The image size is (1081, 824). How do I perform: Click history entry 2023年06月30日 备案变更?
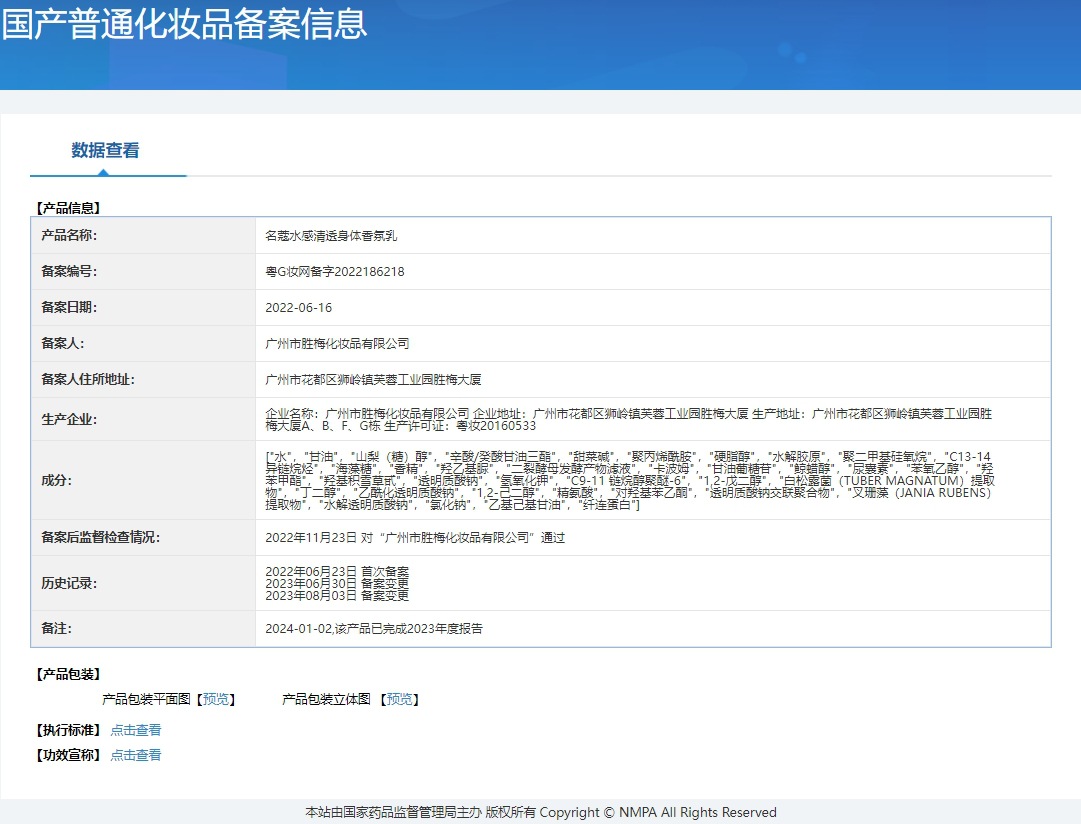[337, 583]
